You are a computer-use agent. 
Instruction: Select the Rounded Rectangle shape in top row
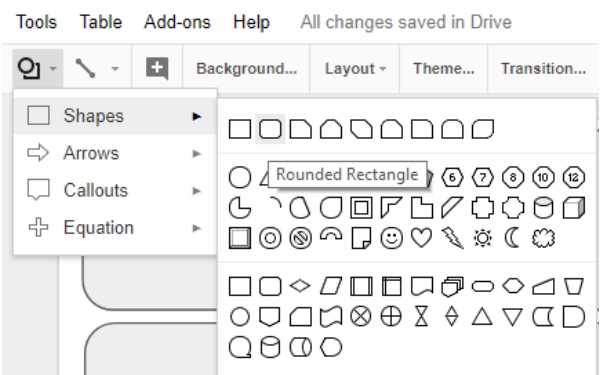point(270,129)
